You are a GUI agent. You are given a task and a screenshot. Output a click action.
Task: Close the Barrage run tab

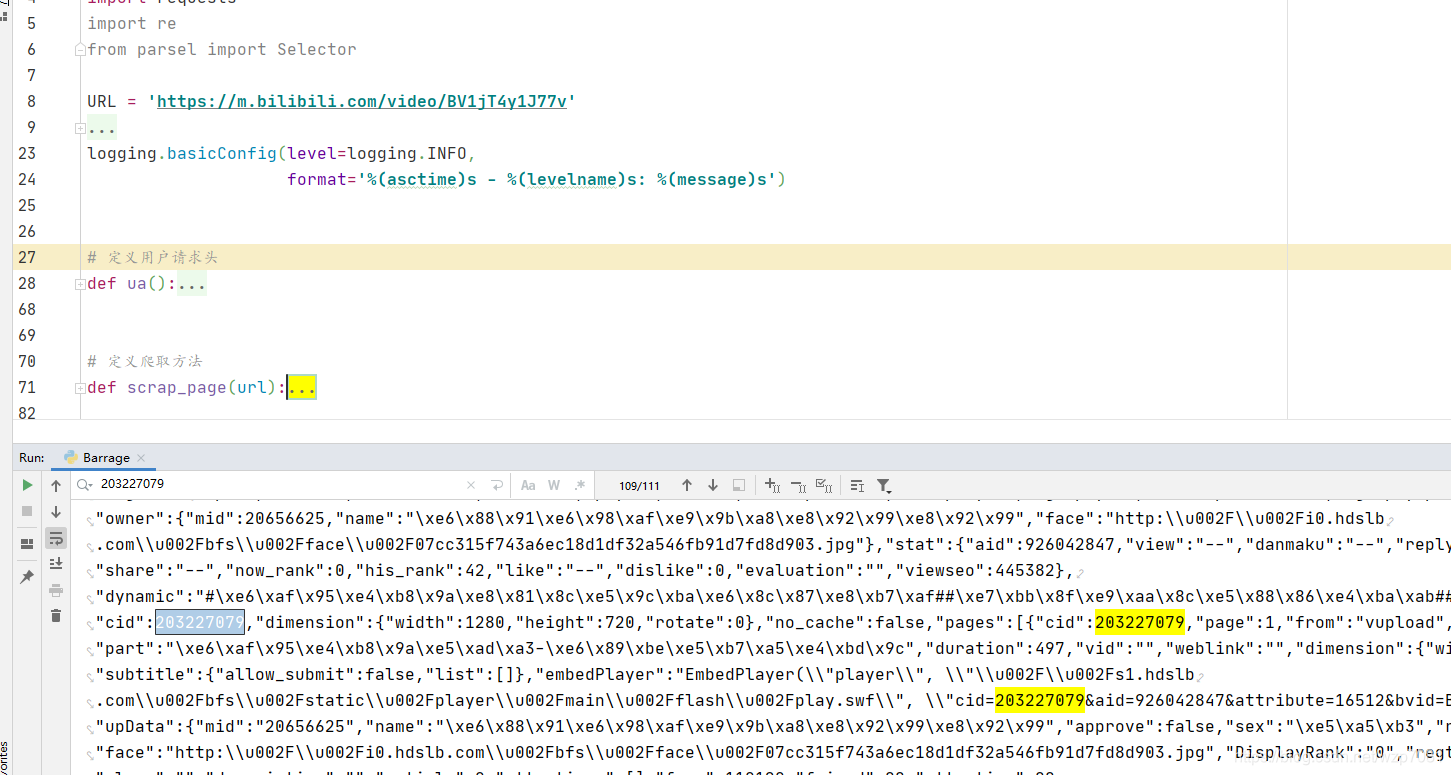point(141,458)
